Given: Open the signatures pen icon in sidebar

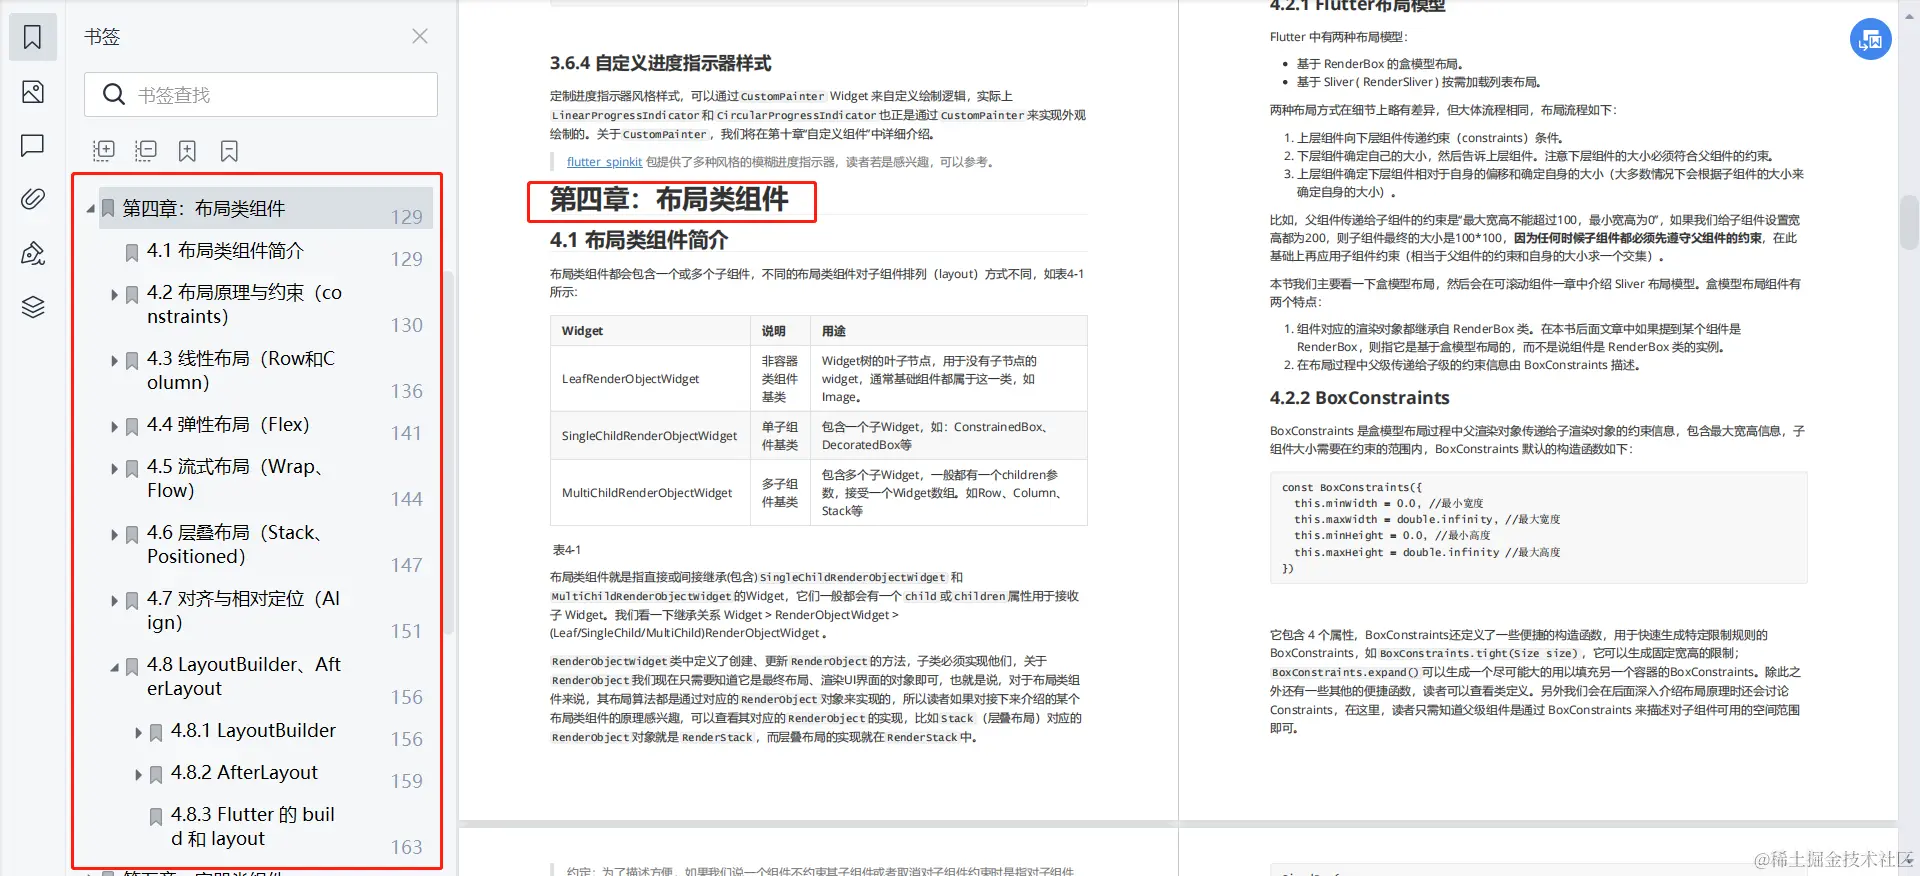Looking at the screenshot, I should (x=33, y=253).
